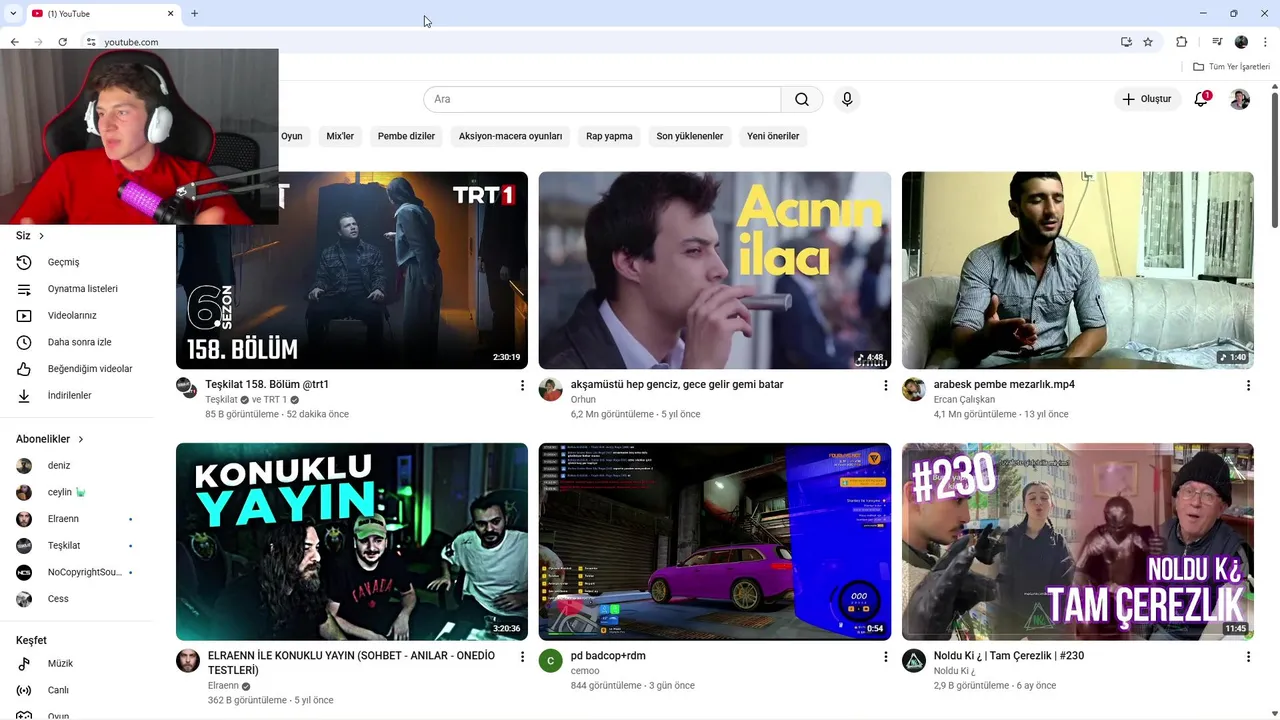The height and width of the screenshot is (720, 1280).
Task: Click the Oluştur create button
Action: [x=1147, y=99]
